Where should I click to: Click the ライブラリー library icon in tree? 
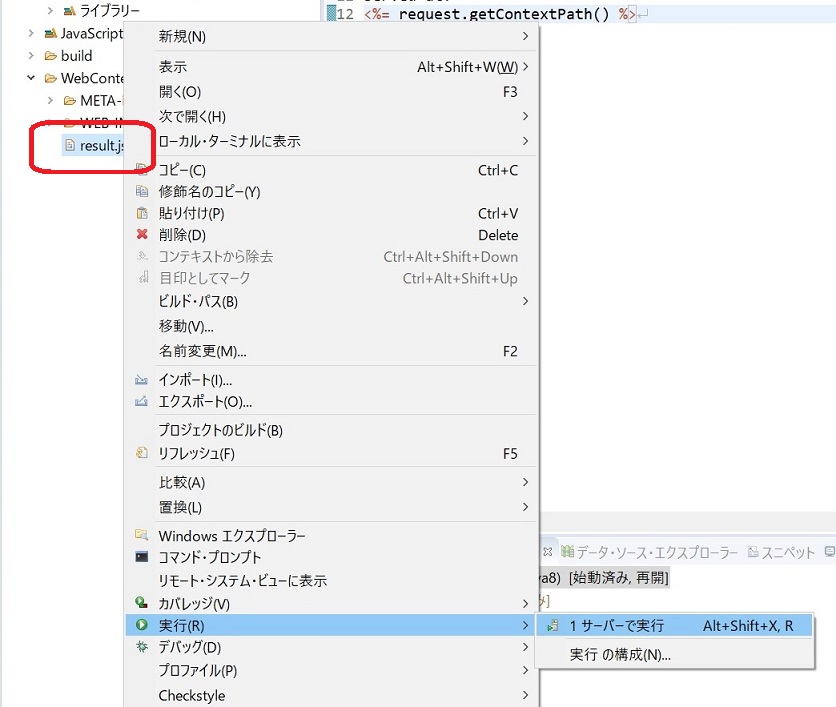click(x=69, y=10)
